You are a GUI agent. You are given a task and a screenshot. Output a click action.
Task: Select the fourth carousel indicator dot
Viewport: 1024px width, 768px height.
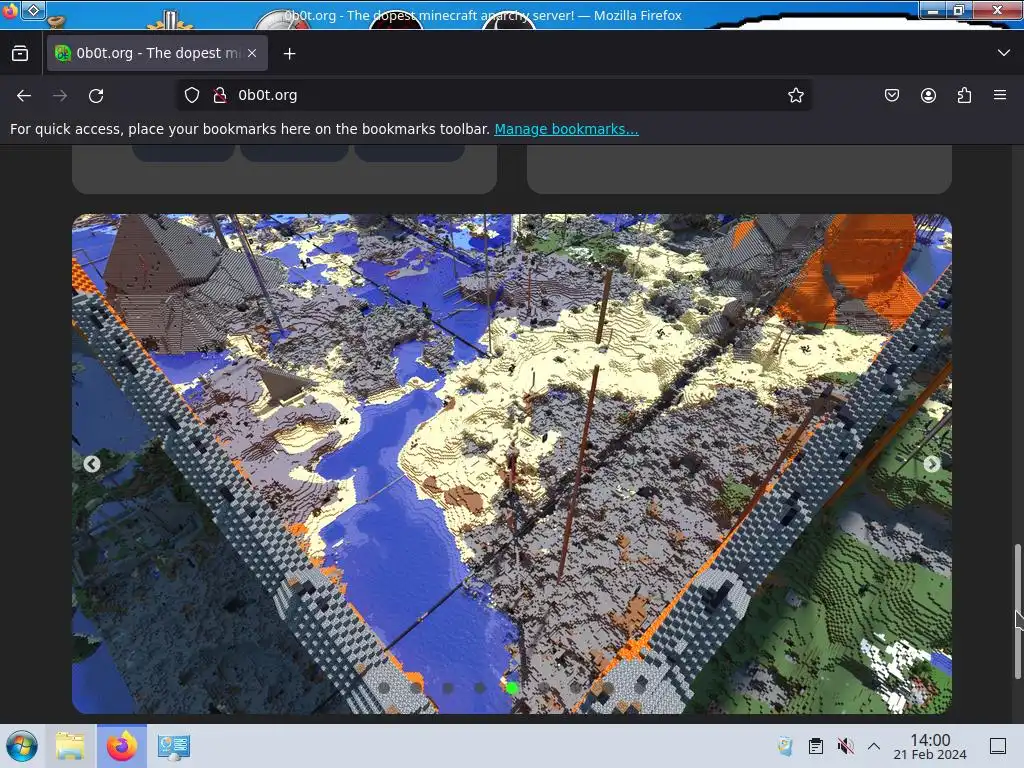coord(480,688)
